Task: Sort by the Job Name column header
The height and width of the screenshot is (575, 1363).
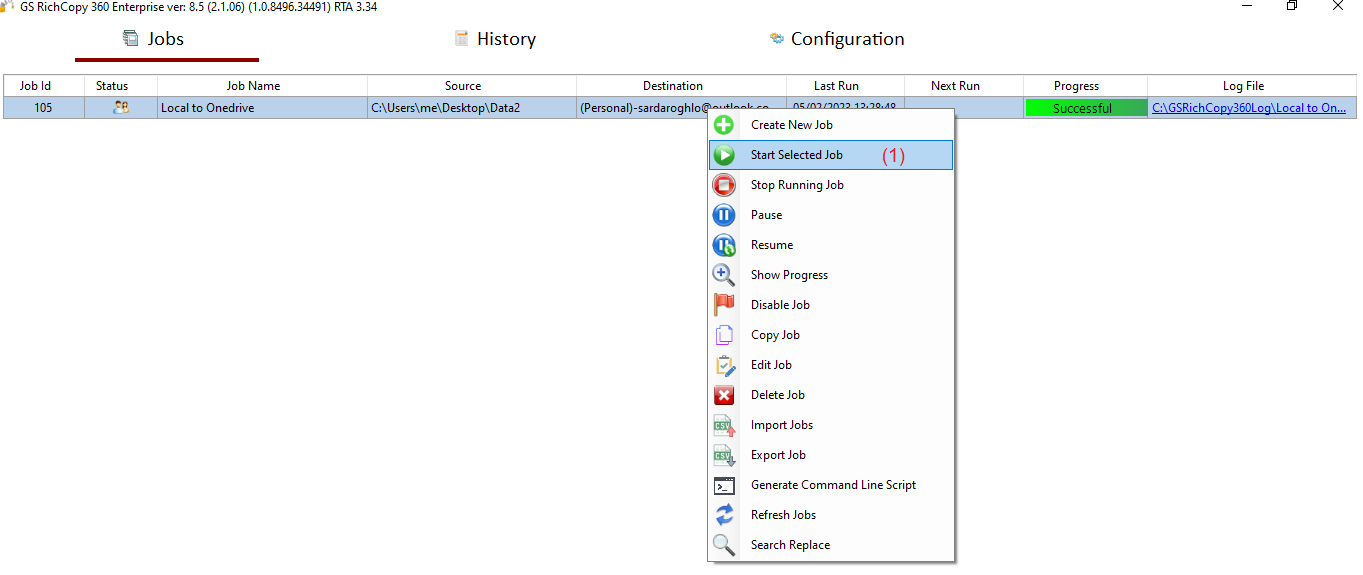Action: (253, 86)
